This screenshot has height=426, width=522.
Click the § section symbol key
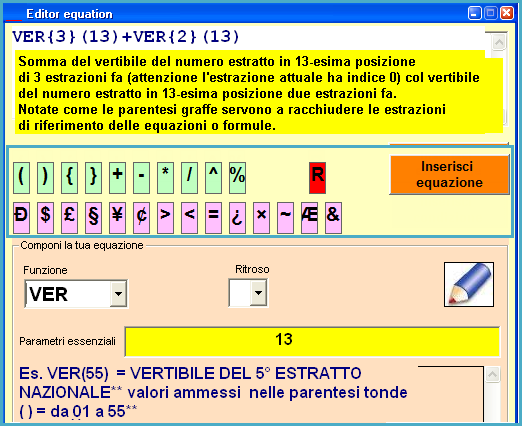tap(93, 218)
